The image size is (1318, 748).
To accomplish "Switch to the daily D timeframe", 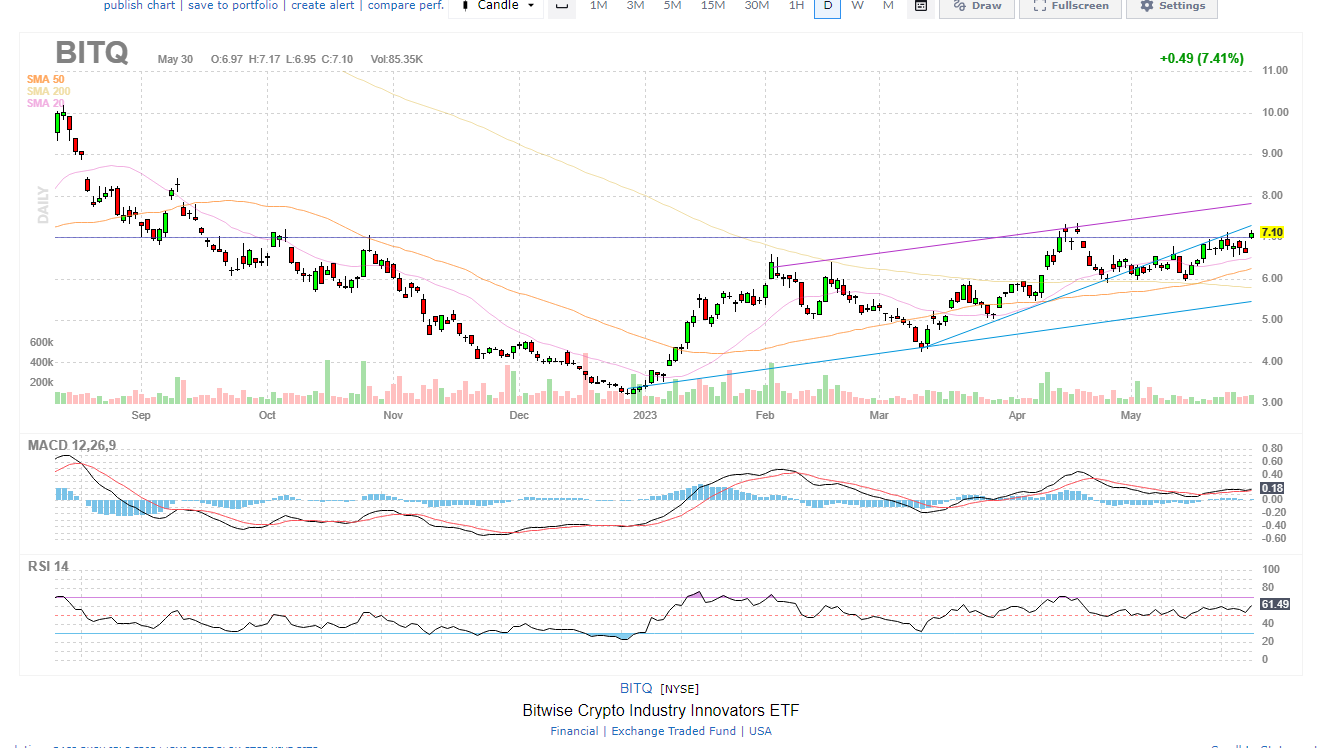I will (x=827, y=6).
